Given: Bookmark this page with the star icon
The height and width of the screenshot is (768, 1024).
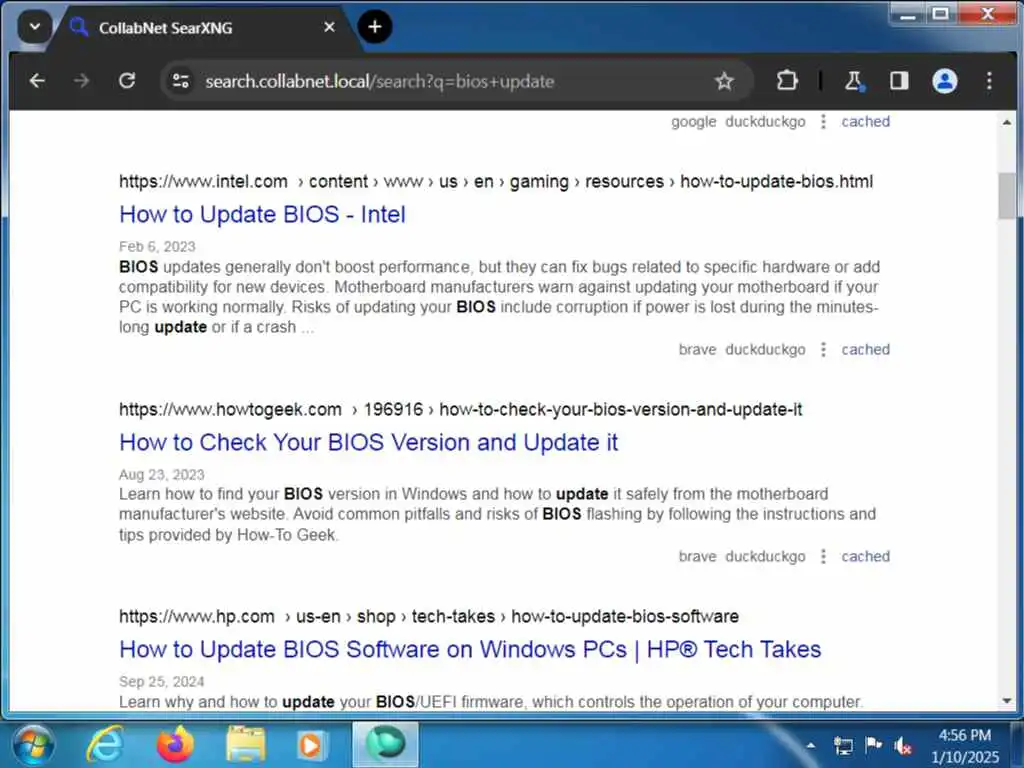Looking at the screenshot, I should pyautogui.click(x=724, y=81).
